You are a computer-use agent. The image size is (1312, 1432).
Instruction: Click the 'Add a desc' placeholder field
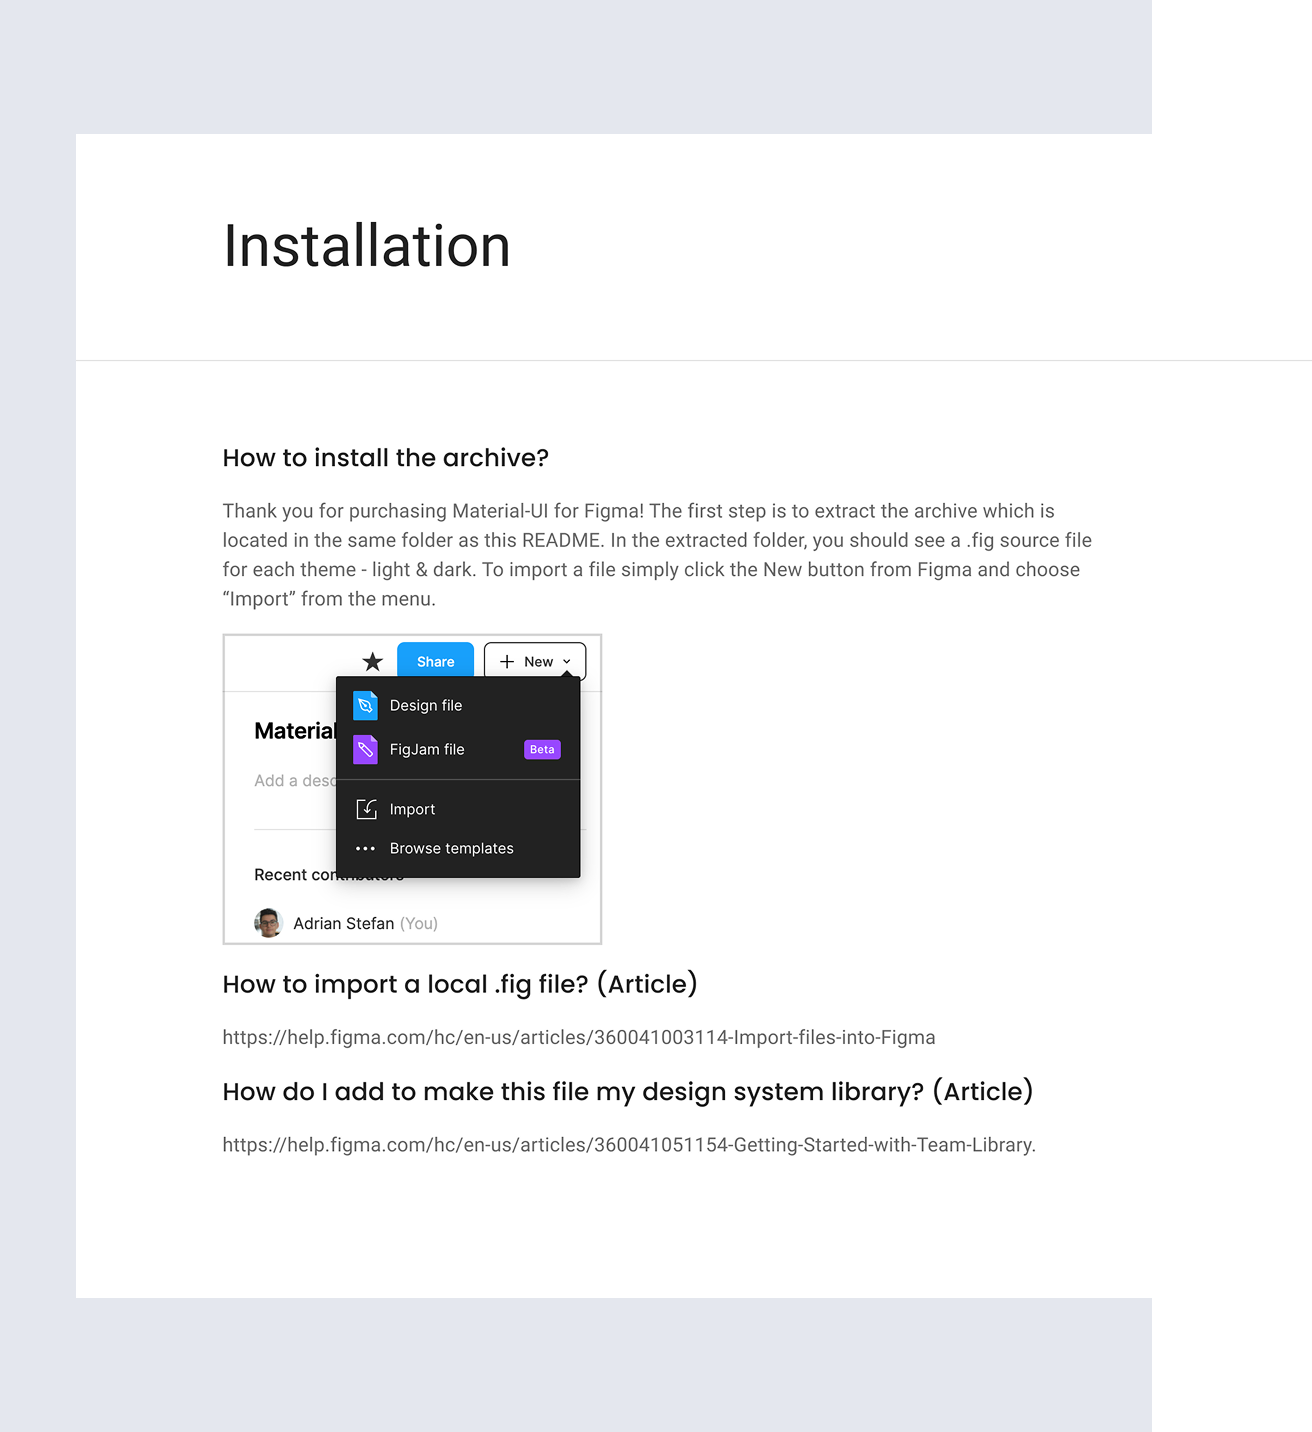(x=295, y=780)
